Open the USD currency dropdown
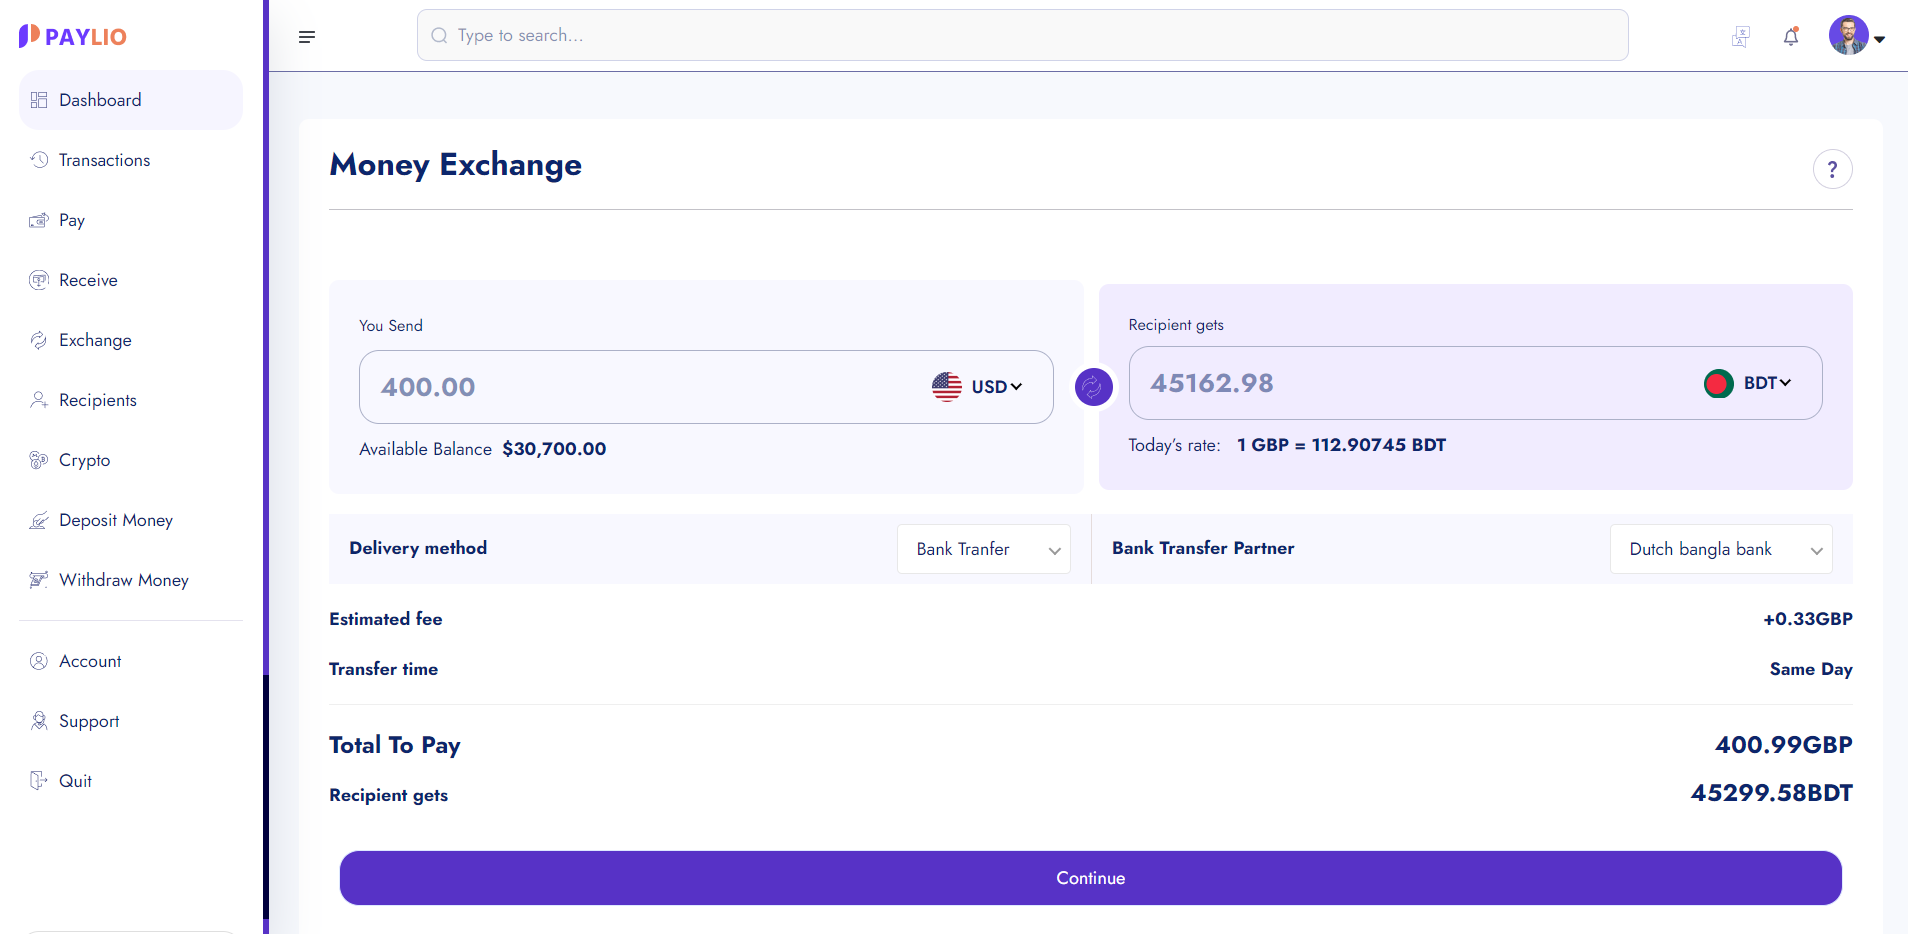The image size is (1908, 934). pyautogui.click(x=996, y=387)
